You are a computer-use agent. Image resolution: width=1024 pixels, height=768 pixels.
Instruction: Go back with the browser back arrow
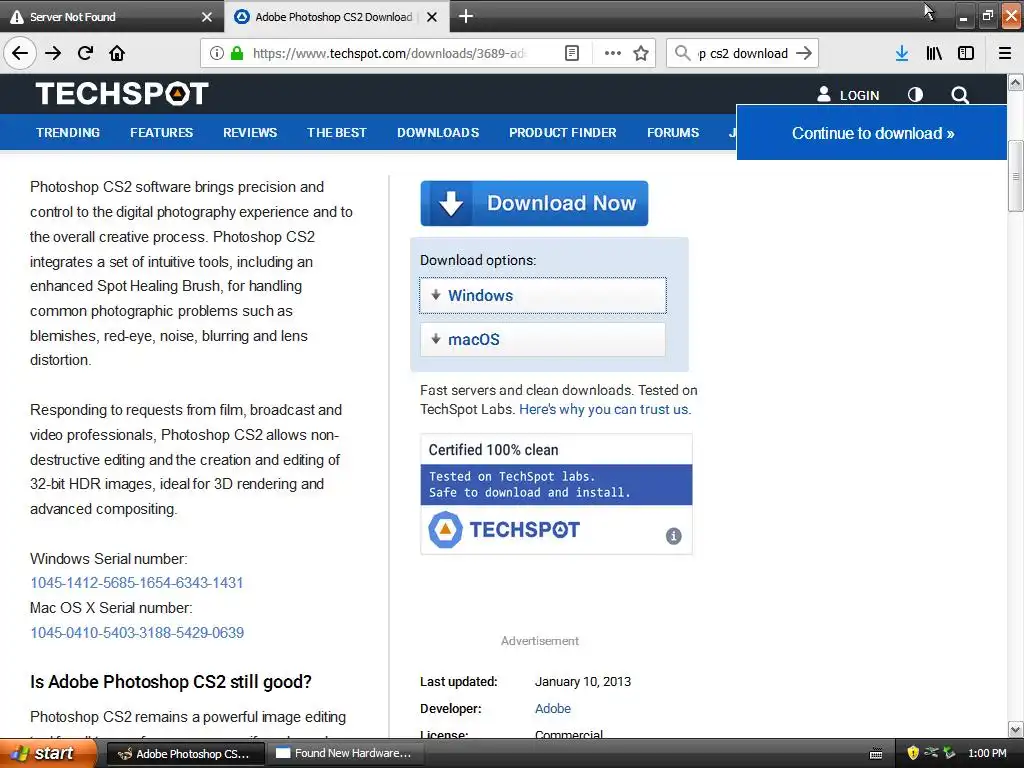[x=20, y=54]
